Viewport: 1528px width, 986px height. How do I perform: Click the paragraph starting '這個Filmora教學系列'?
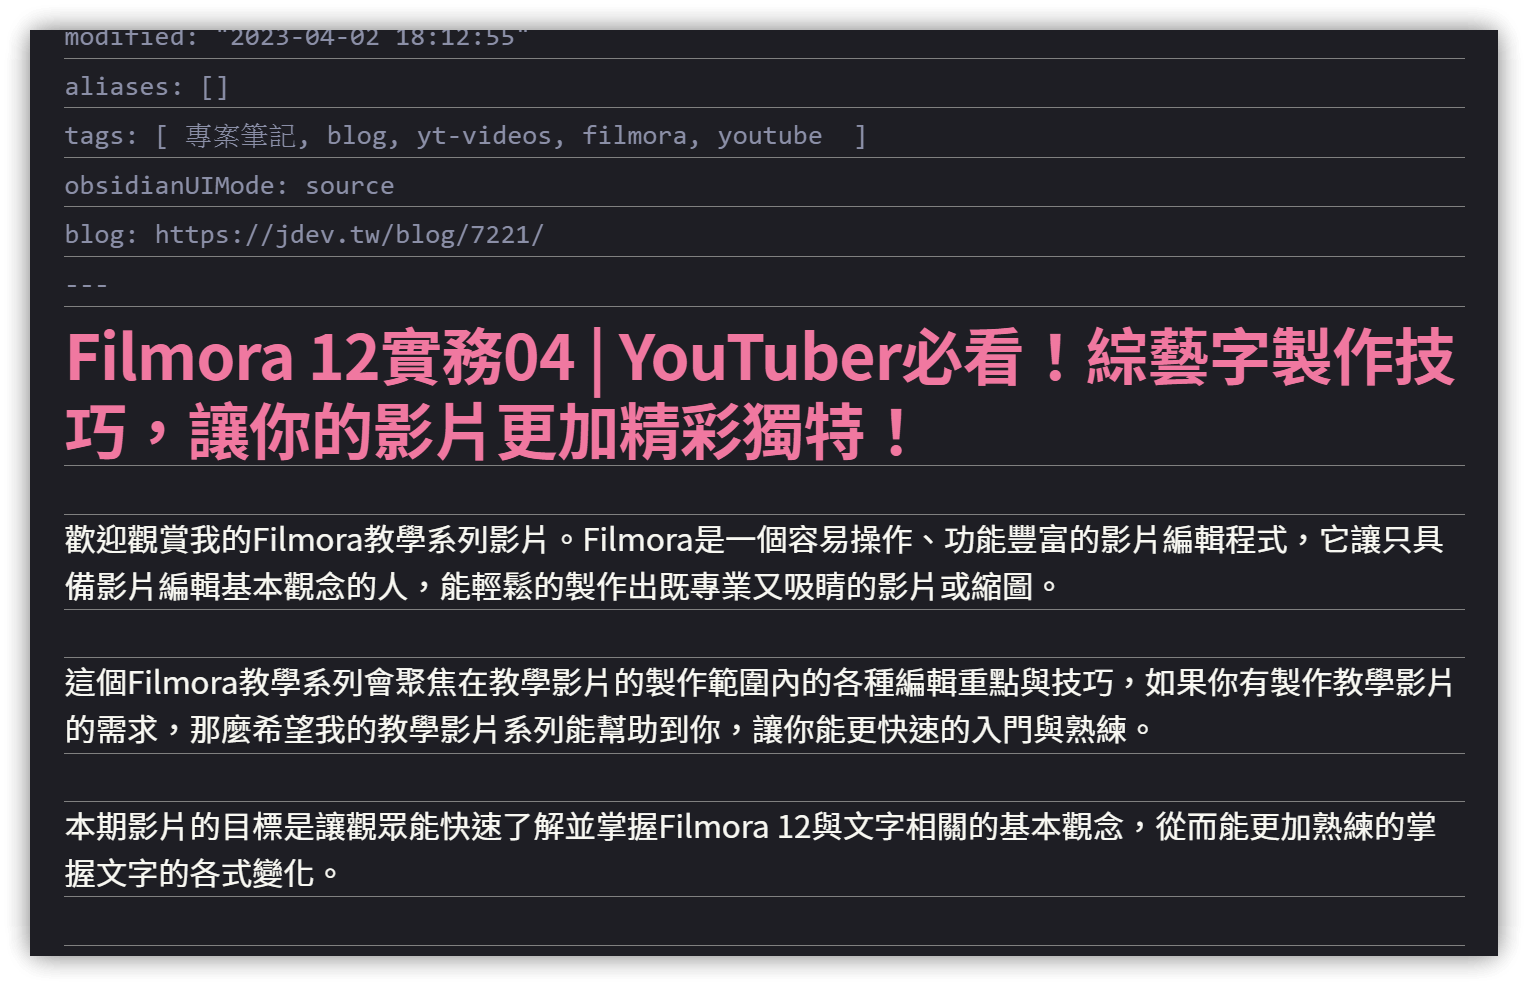point(758,705)
